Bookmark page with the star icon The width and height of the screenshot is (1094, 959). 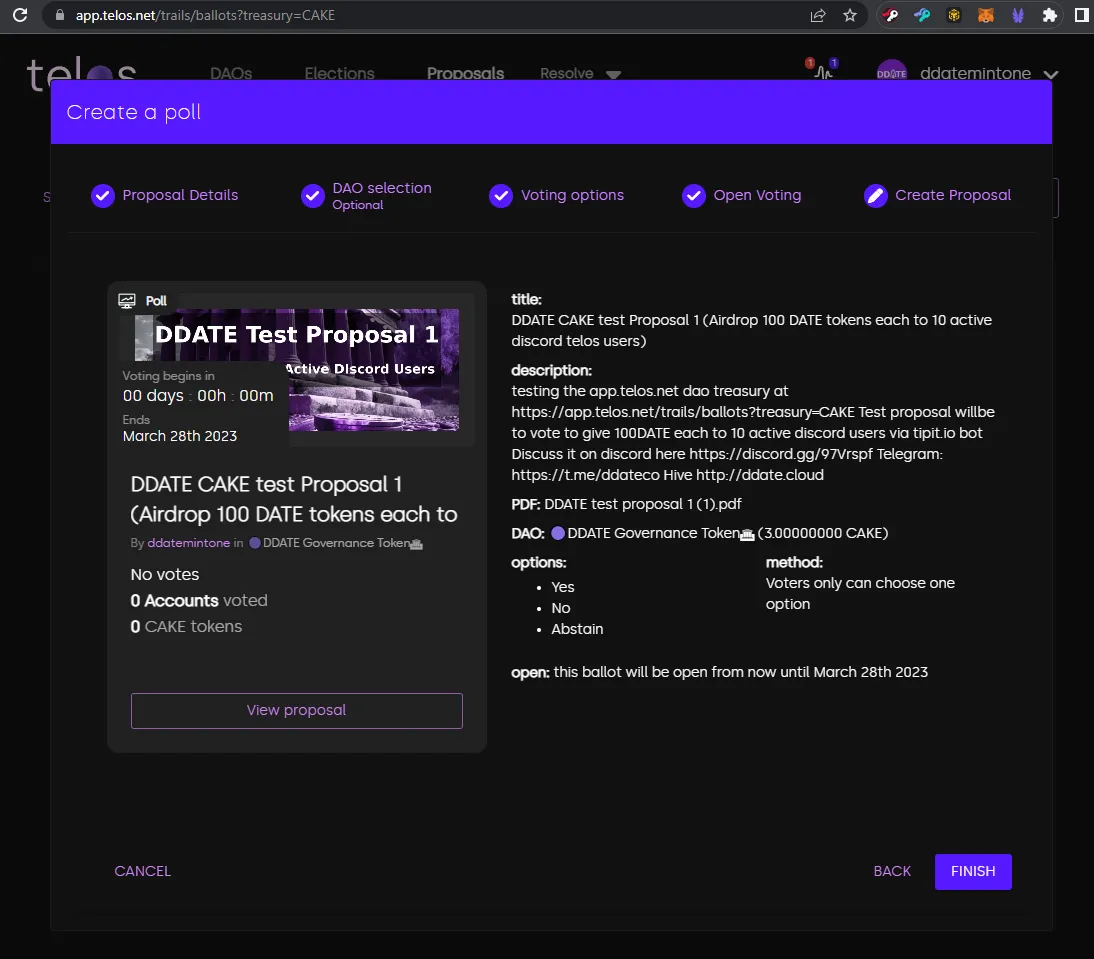tap(850, 15)
